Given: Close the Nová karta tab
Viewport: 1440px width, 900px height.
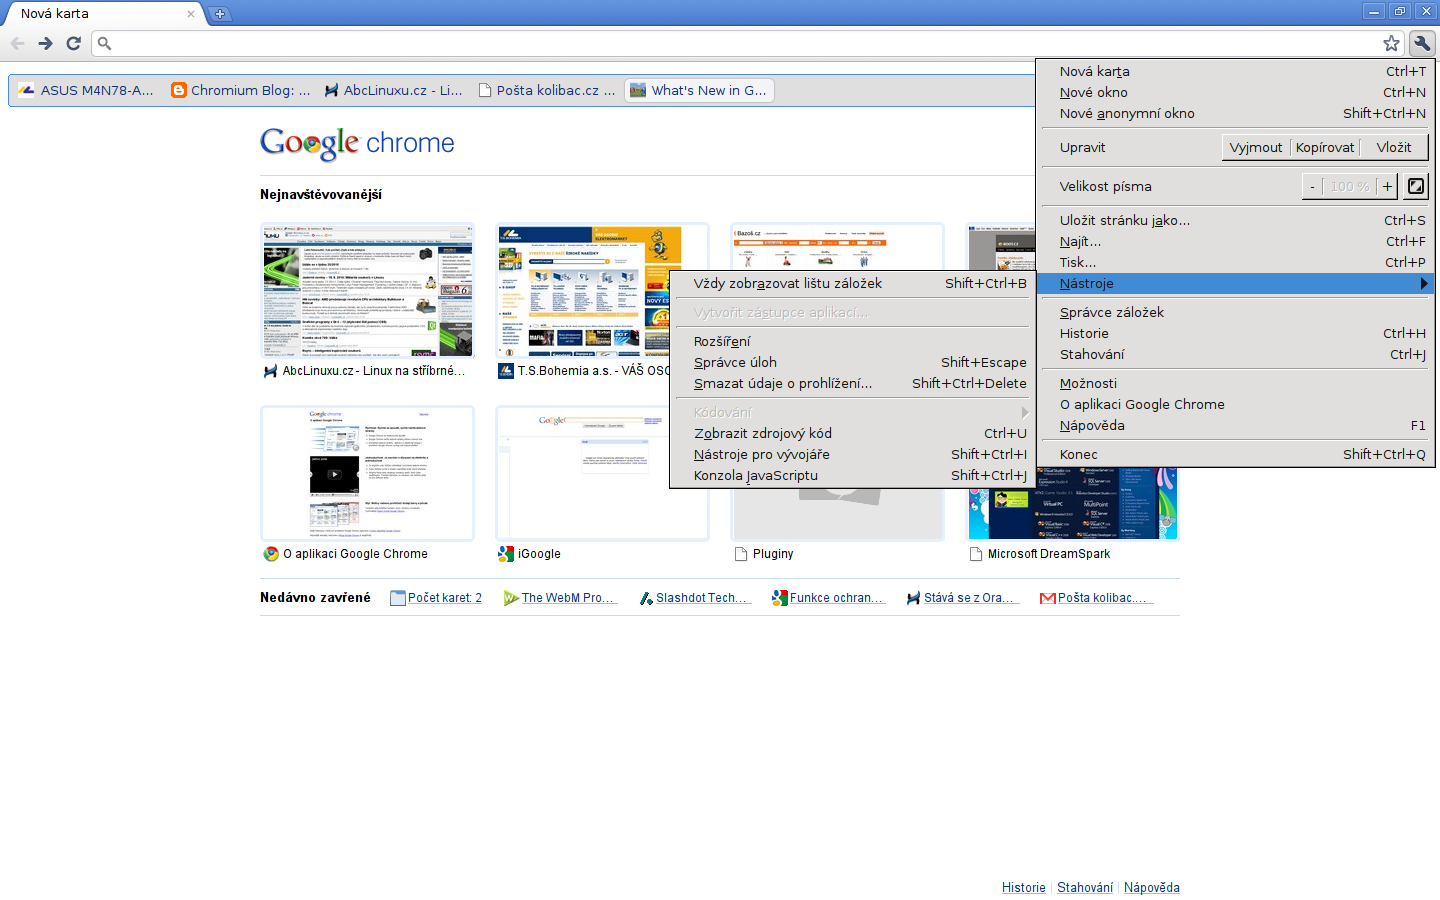Looking at the screenshot, I should pos(191,14).
